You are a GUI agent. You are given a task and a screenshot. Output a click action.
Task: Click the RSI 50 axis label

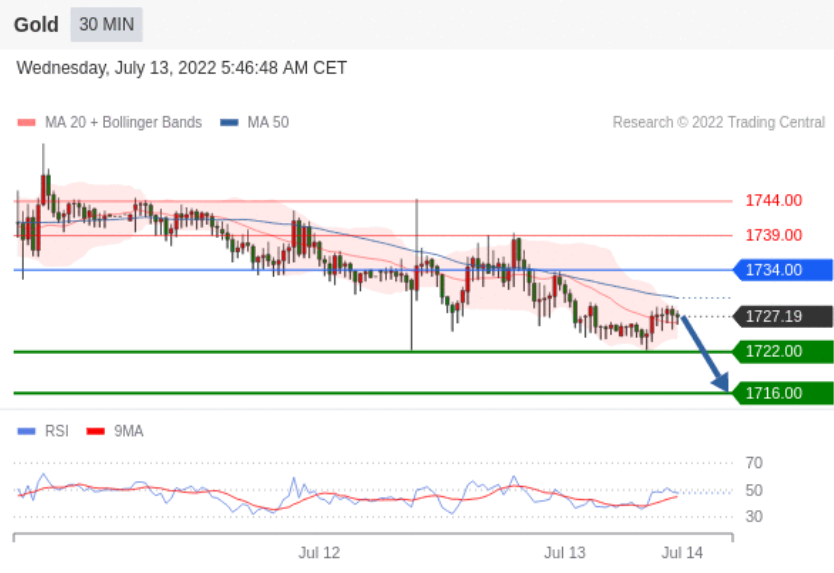pos(754,490)
